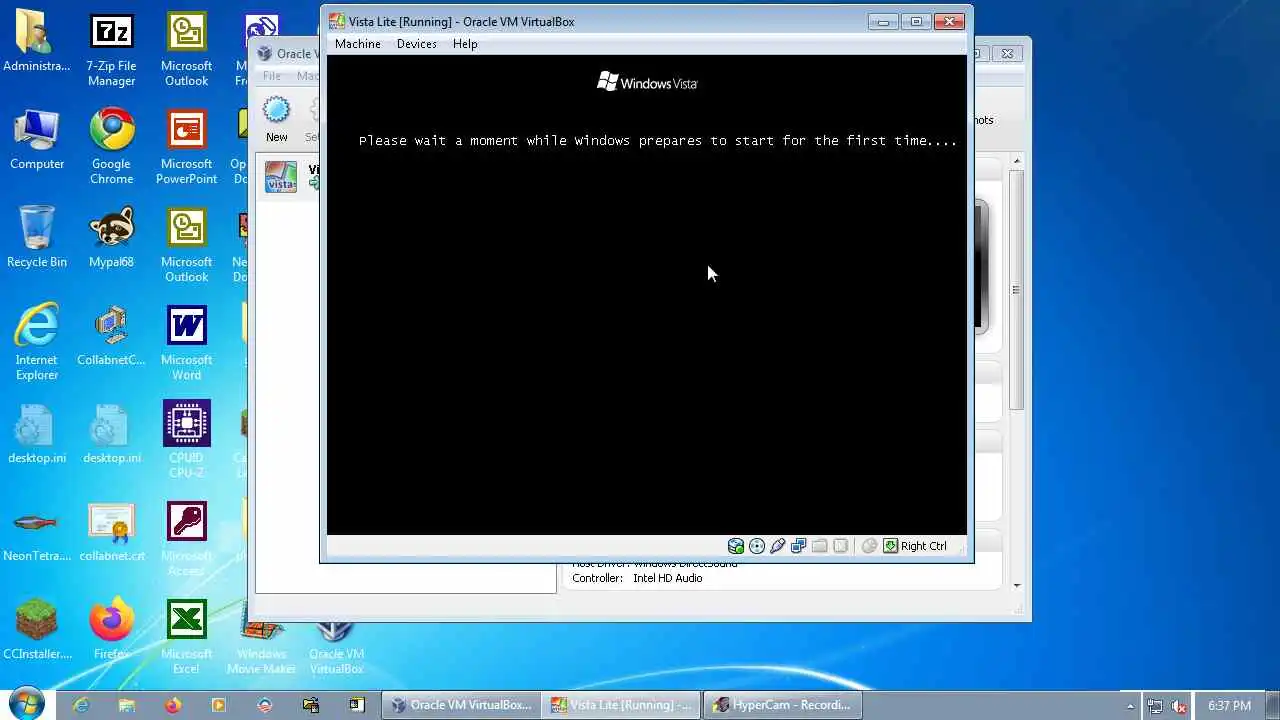
Task: Open the CollabnetC... desktop icon
Action: coord(111,335)
